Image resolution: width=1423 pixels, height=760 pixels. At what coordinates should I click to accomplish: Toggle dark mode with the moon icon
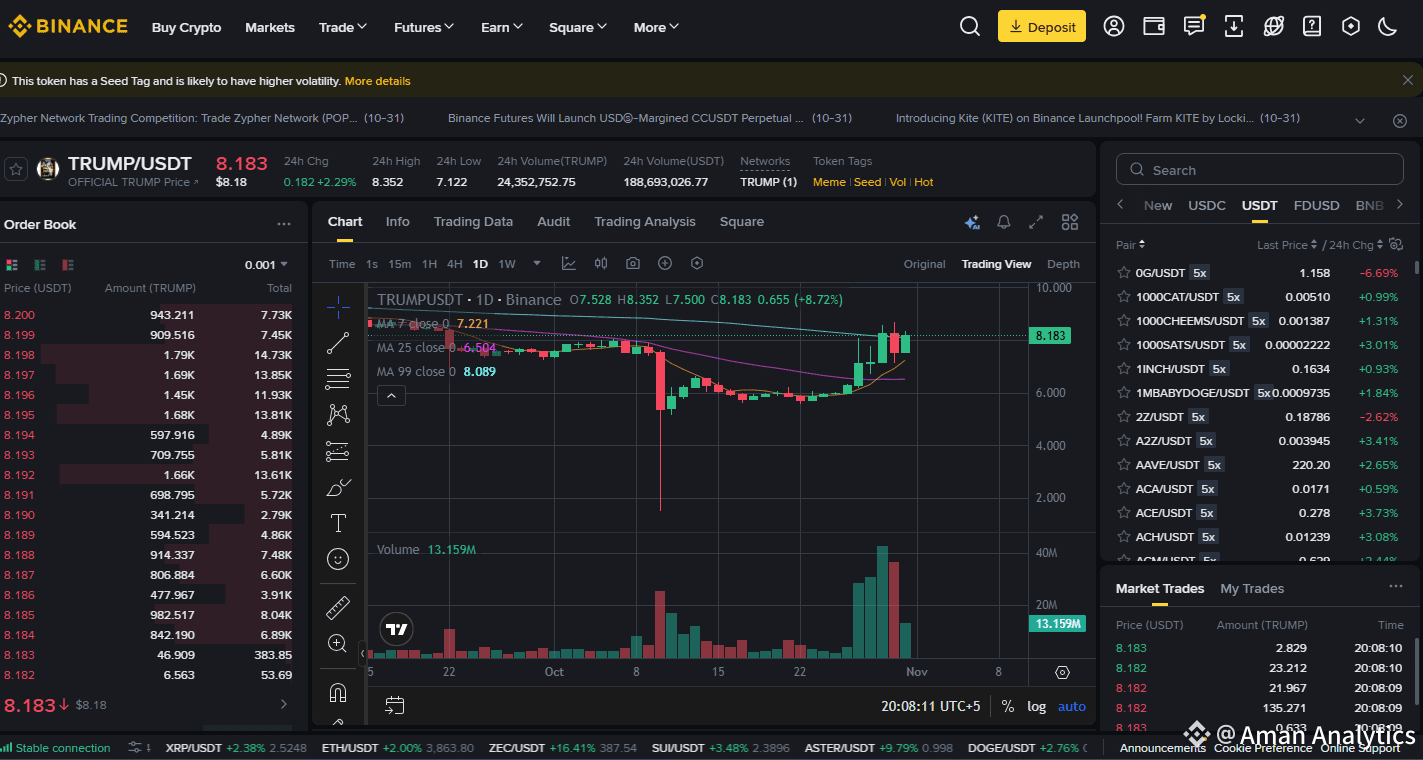[x=1387, y=27]
